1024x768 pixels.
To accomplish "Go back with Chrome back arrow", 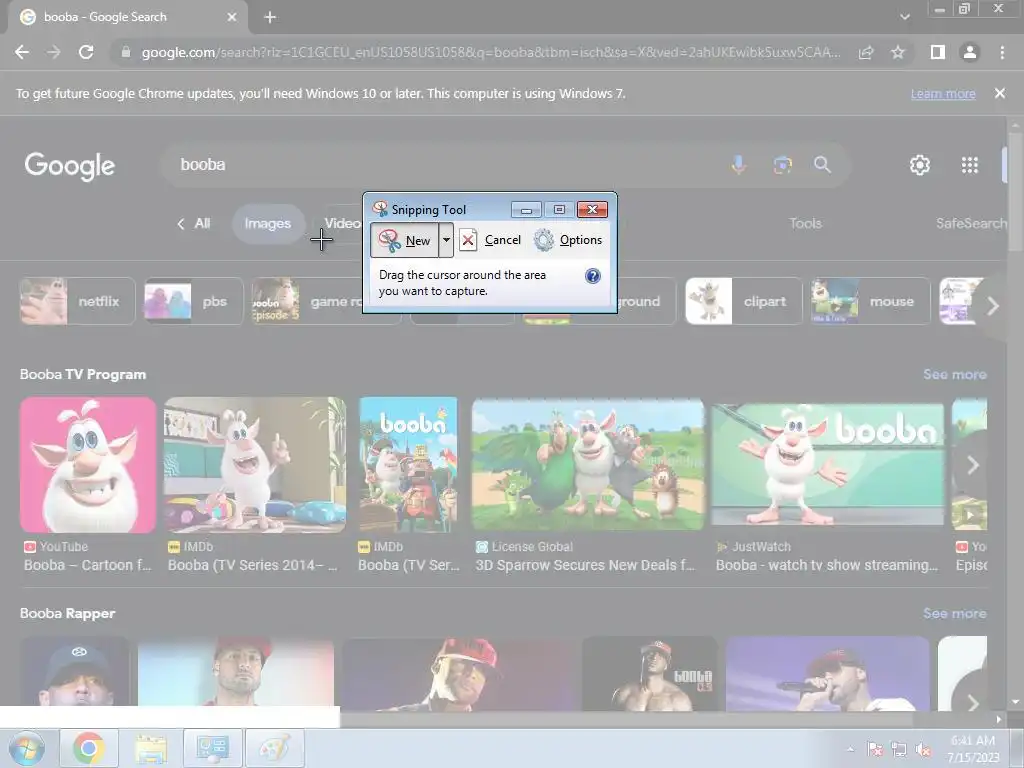I will tap(22, 52).
